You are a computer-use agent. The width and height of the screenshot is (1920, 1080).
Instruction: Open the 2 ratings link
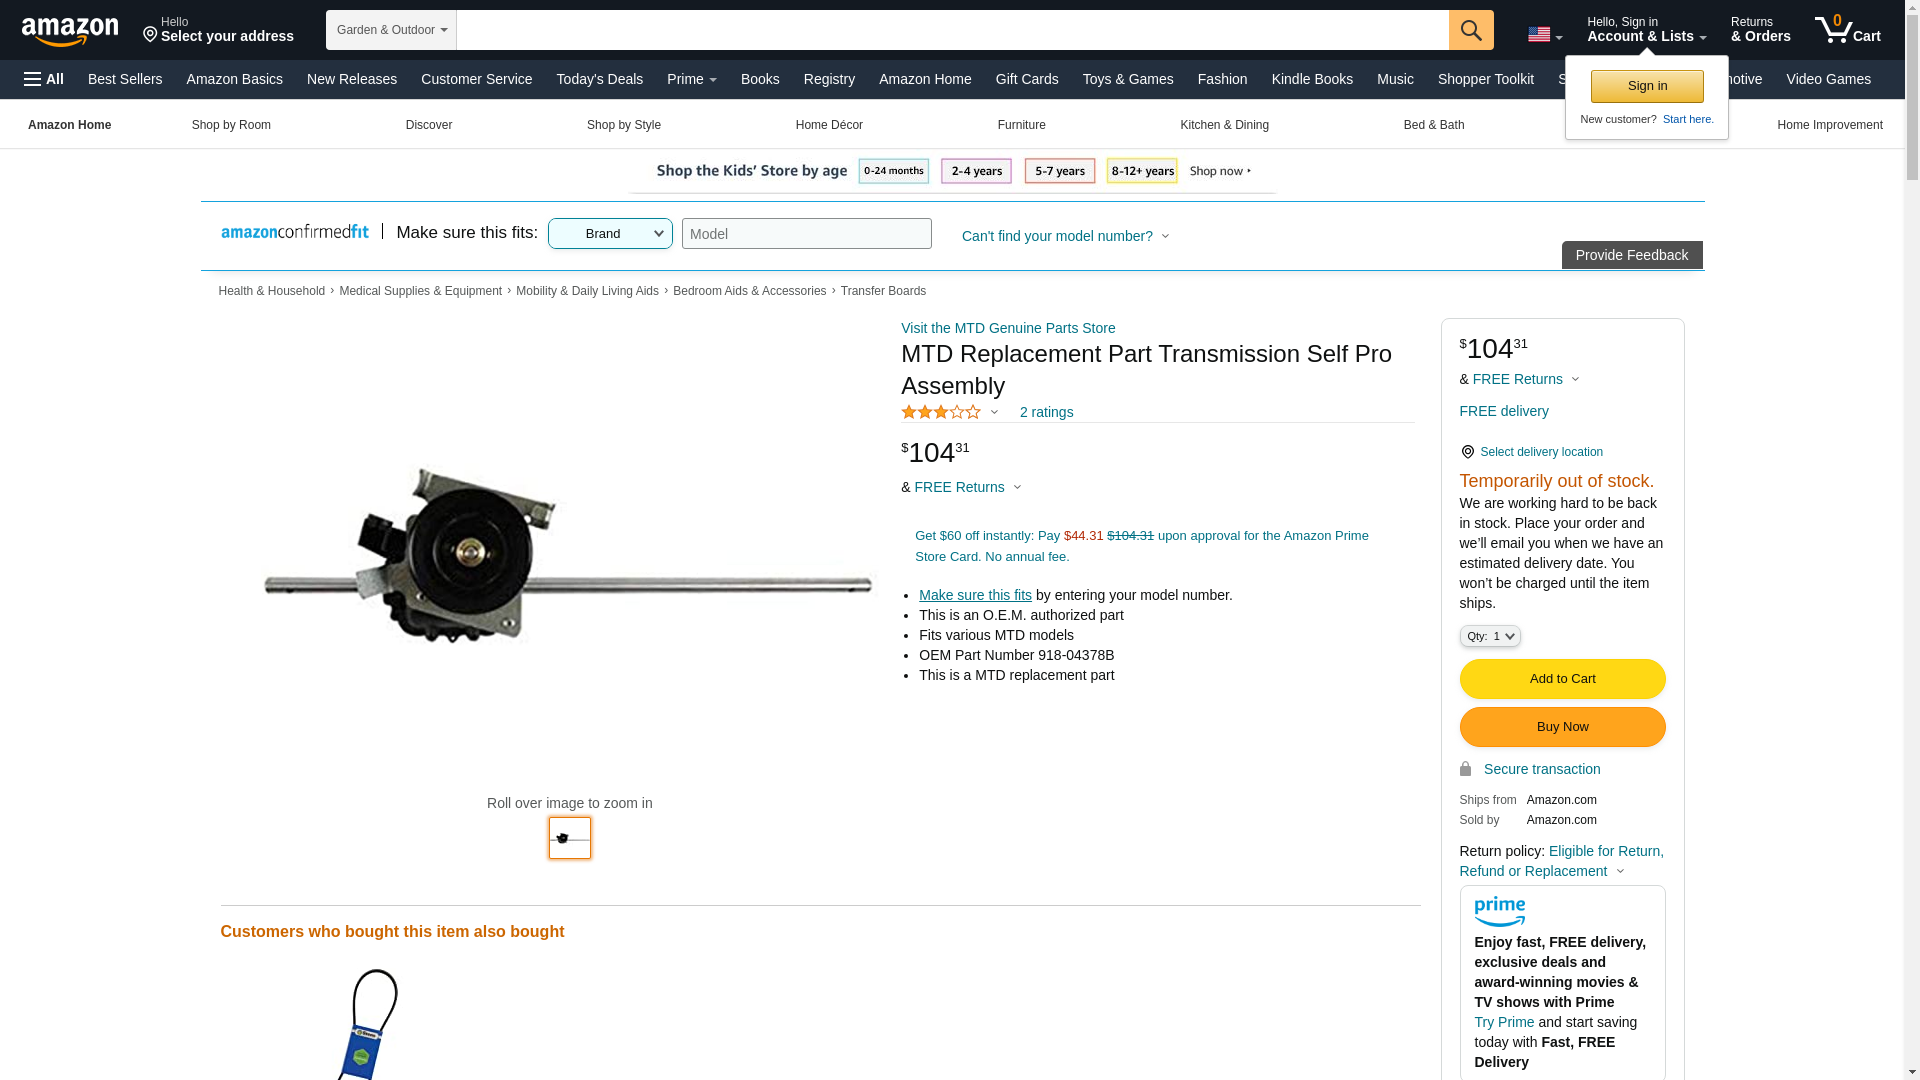pyautogui.click(x=1046, y=412)
